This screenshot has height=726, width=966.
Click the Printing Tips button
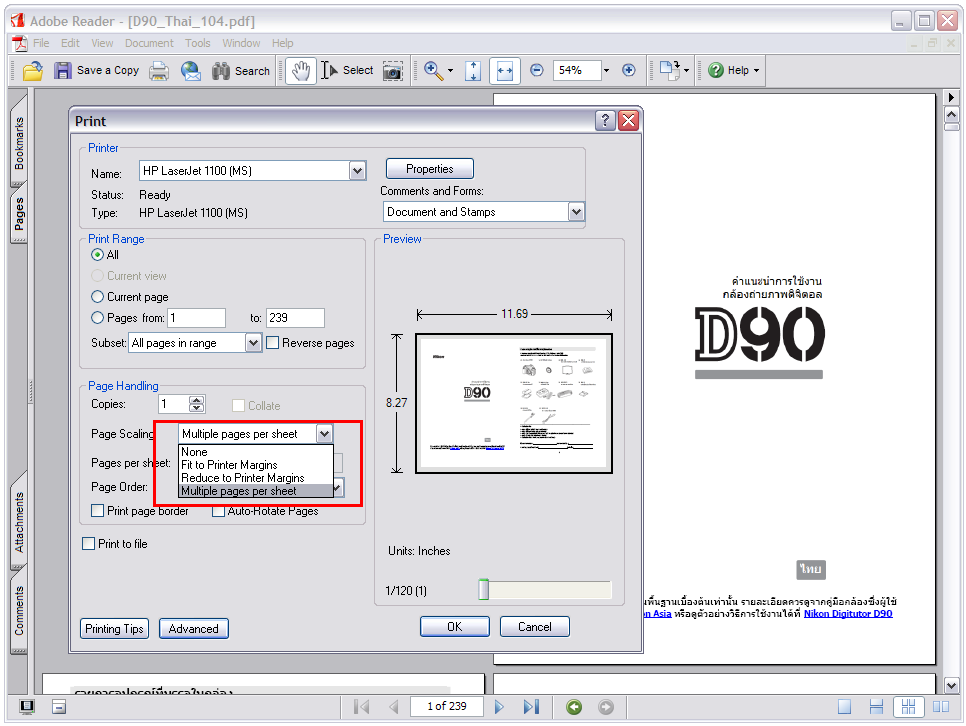(x=114, y=629)
